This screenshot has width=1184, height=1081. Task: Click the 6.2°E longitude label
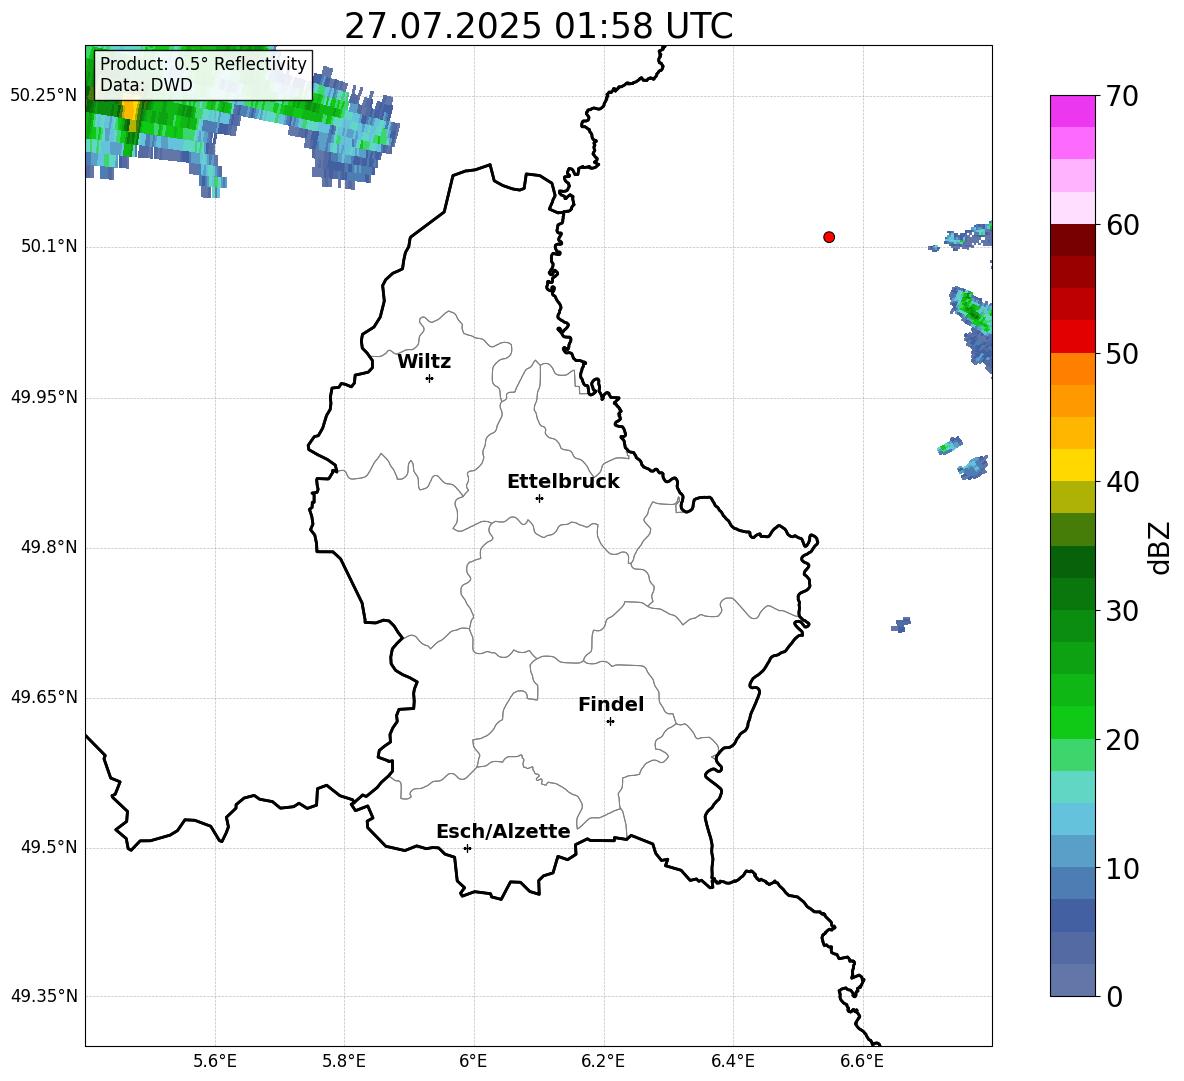point(603,1061)
